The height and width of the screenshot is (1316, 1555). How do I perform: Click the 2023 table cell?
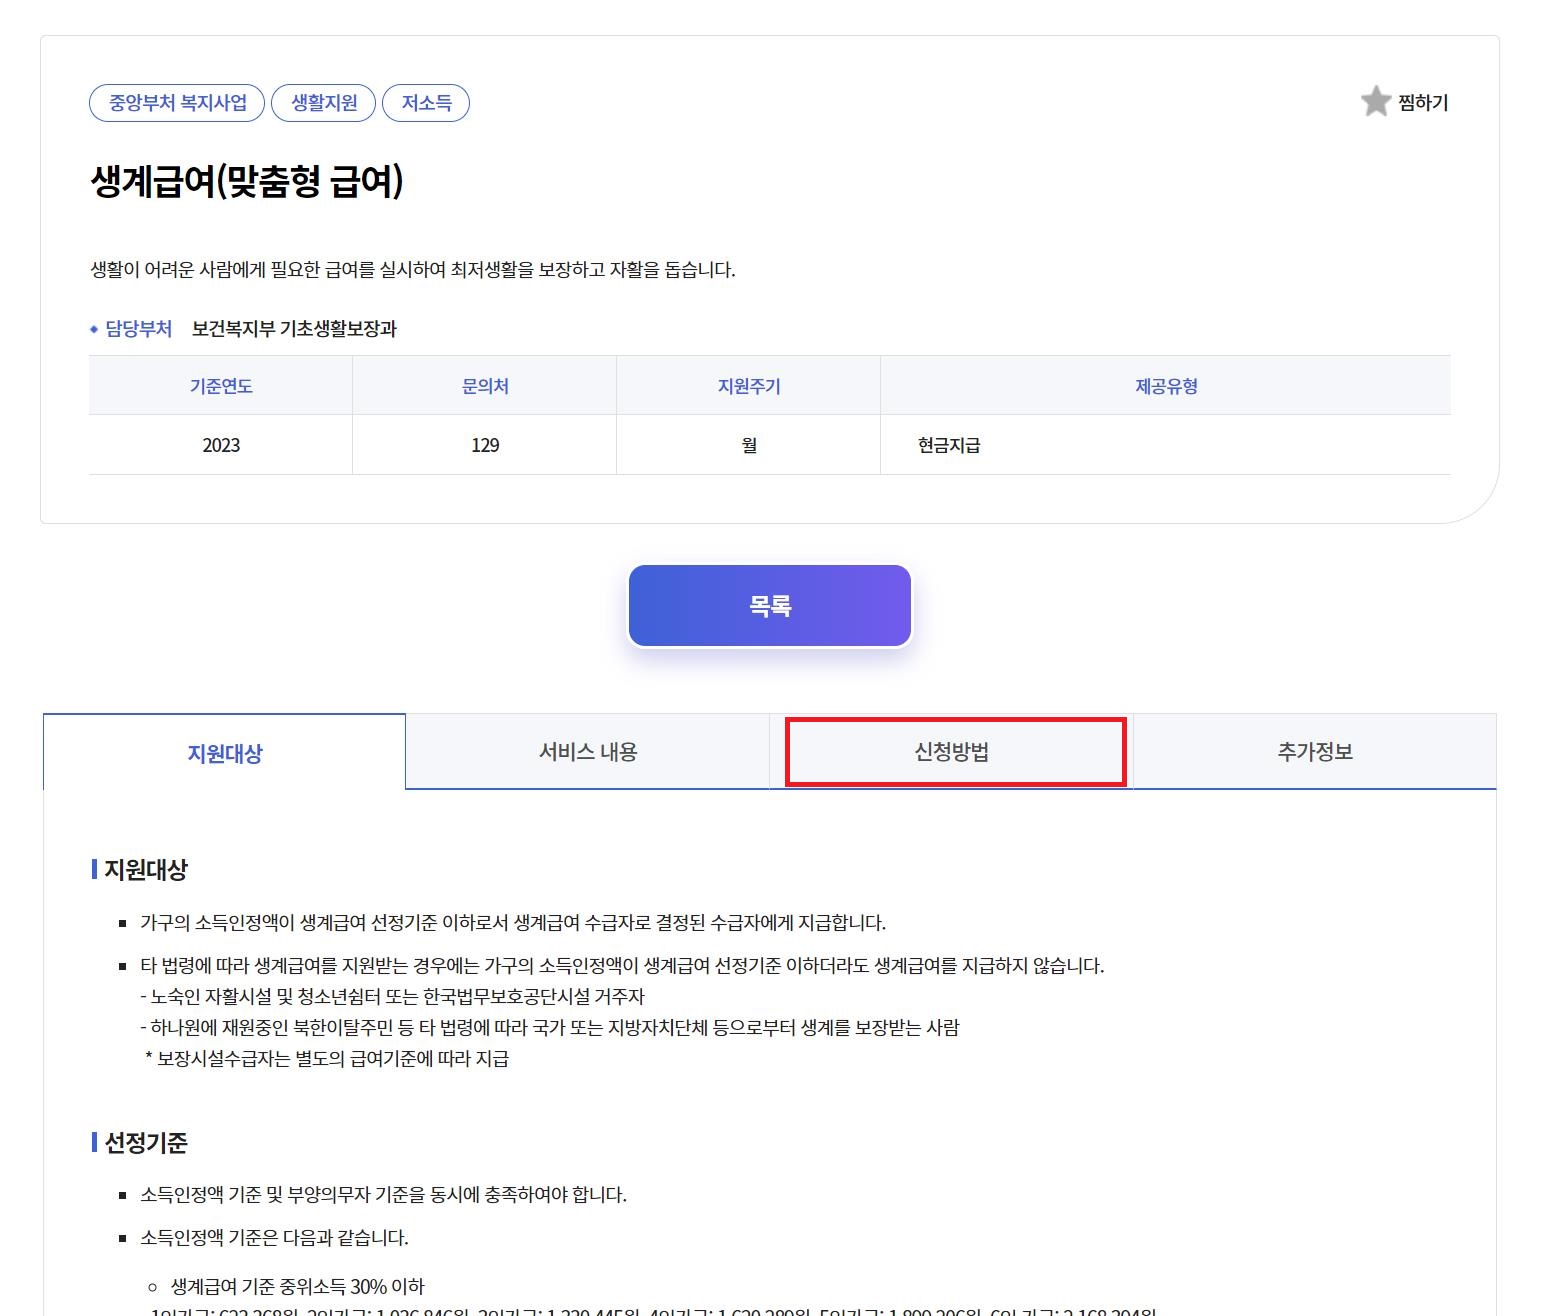point(221,445)
